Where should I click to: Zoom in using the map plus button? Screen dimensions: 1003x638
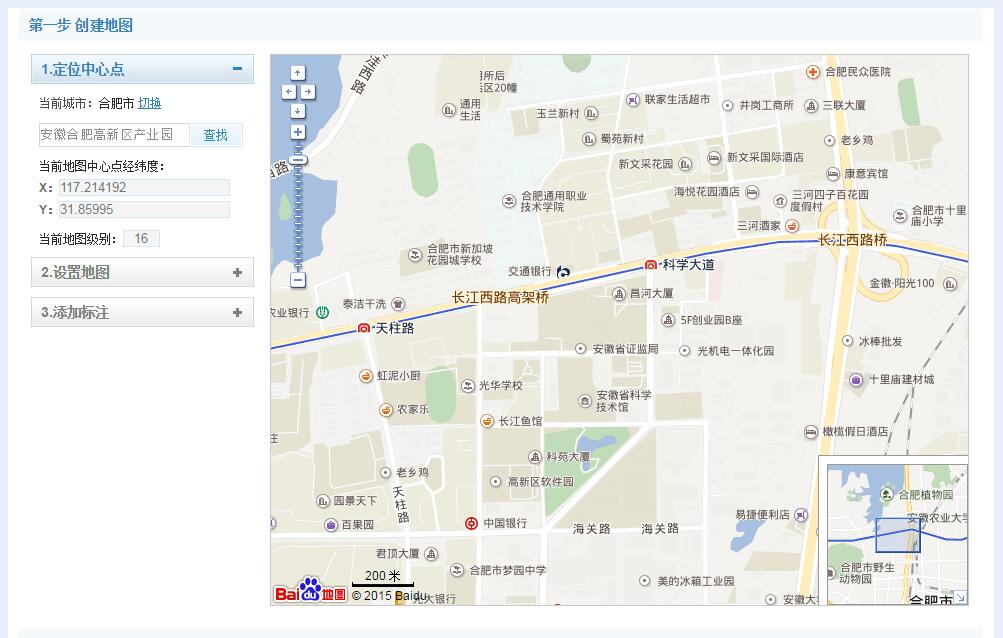click(x=298, y=132)
